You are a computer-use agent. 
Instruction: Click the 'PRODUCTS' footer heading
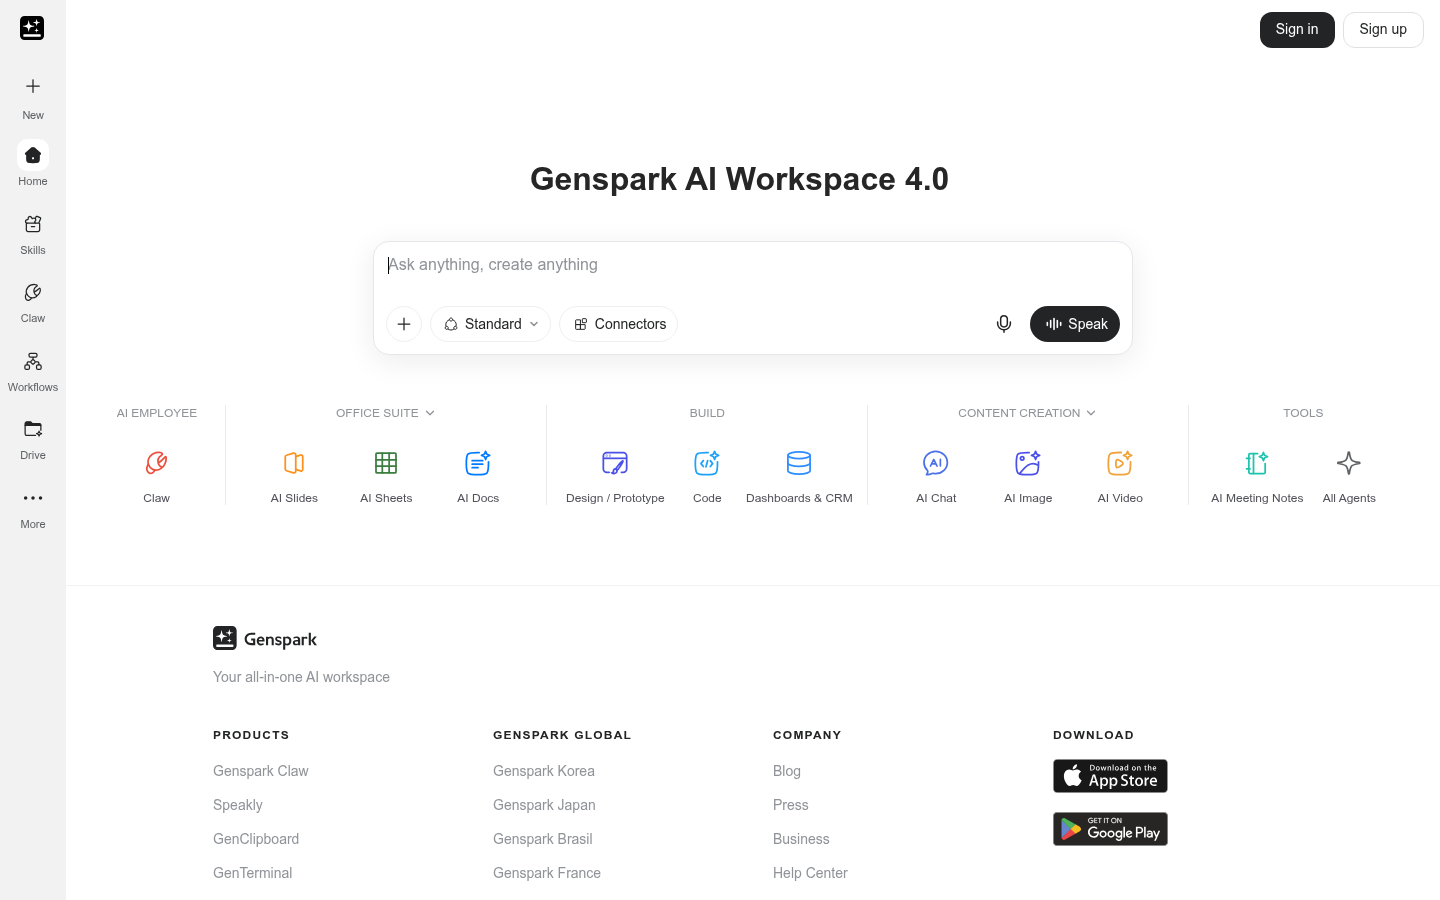[251, 735]
